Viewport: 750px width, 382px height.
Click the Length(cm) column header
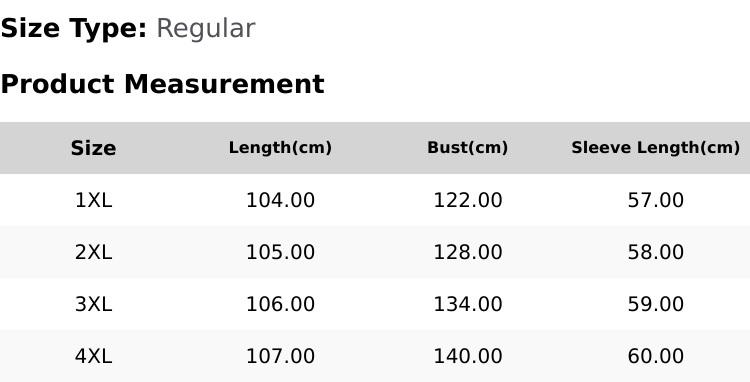(x=280, y=148)
